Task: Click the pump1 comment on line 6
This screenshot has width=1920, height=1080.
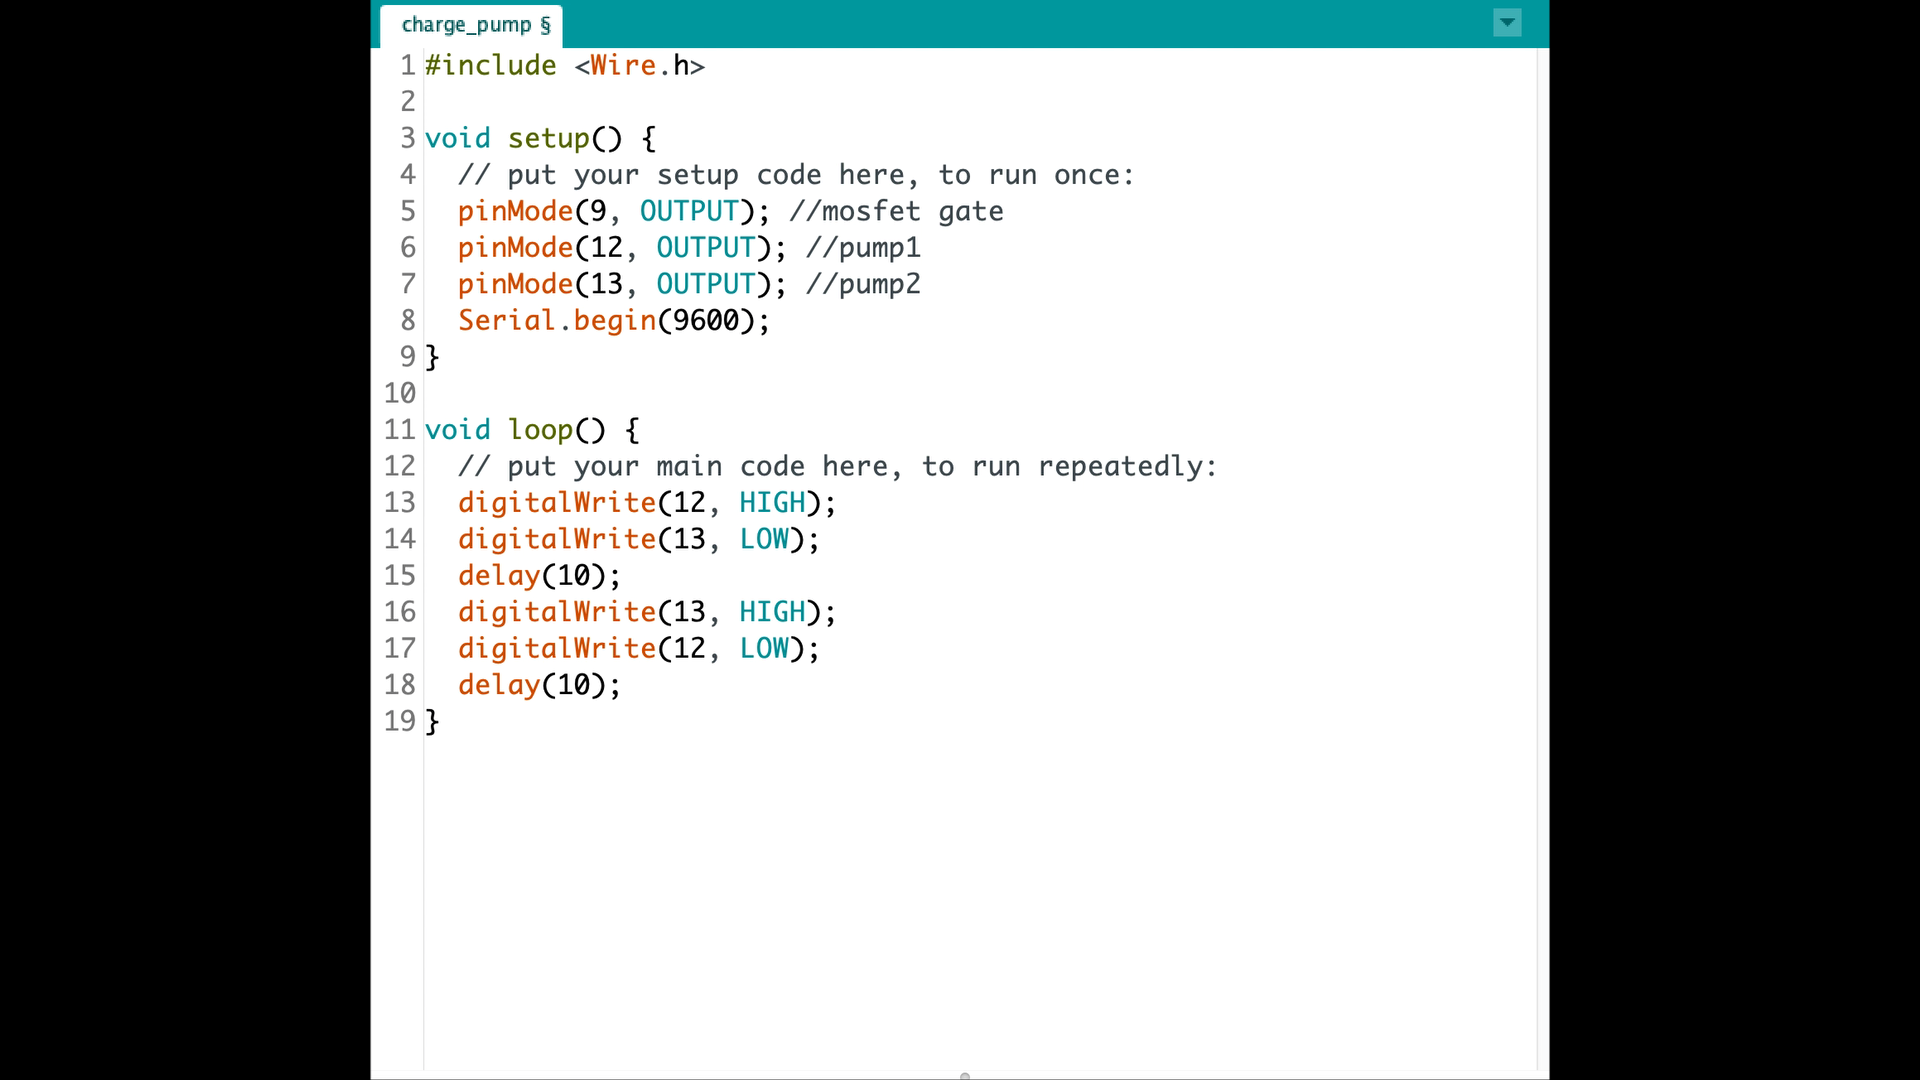Action: point(862,247)
